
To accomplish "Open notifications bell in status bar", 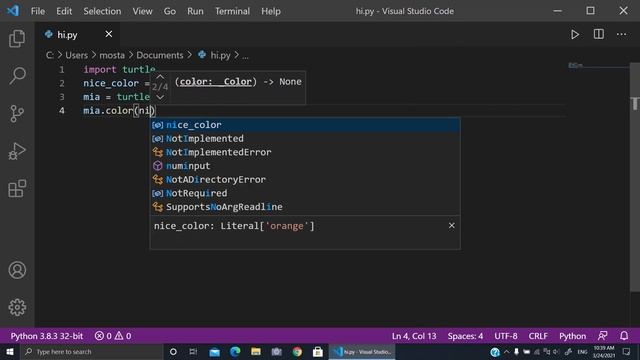I will [624, 336].
